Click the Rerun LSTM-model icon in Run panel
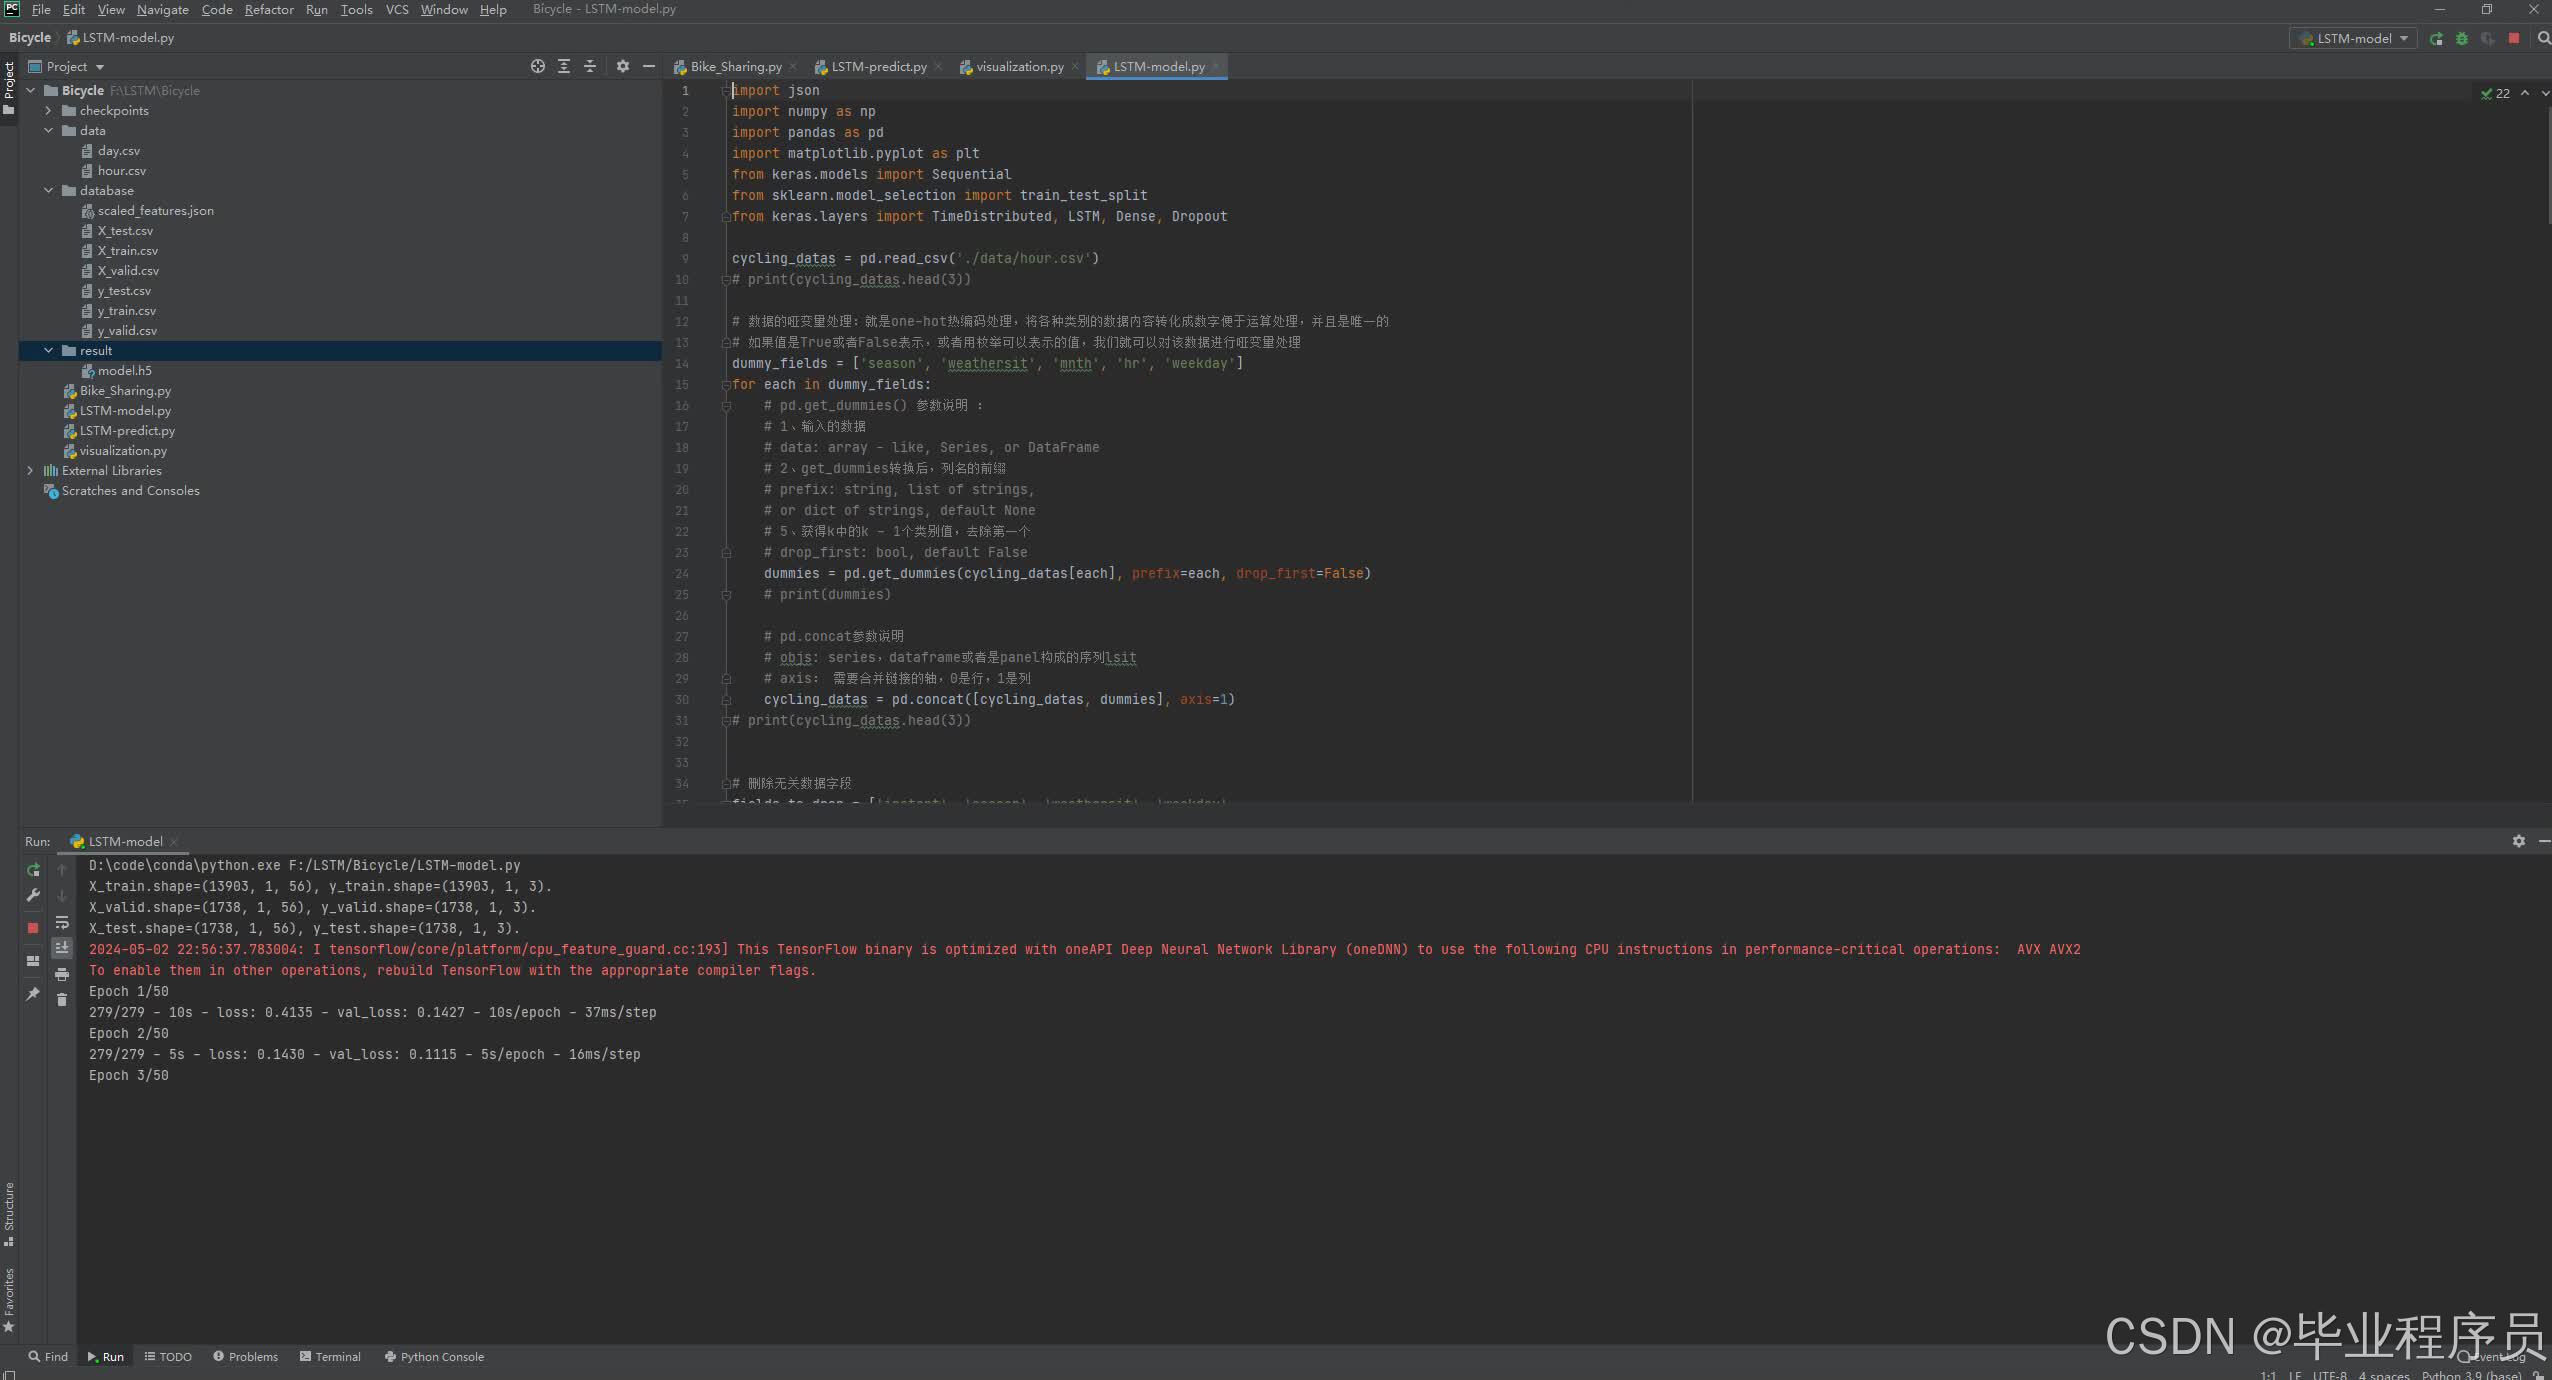 tap(33, 870)
